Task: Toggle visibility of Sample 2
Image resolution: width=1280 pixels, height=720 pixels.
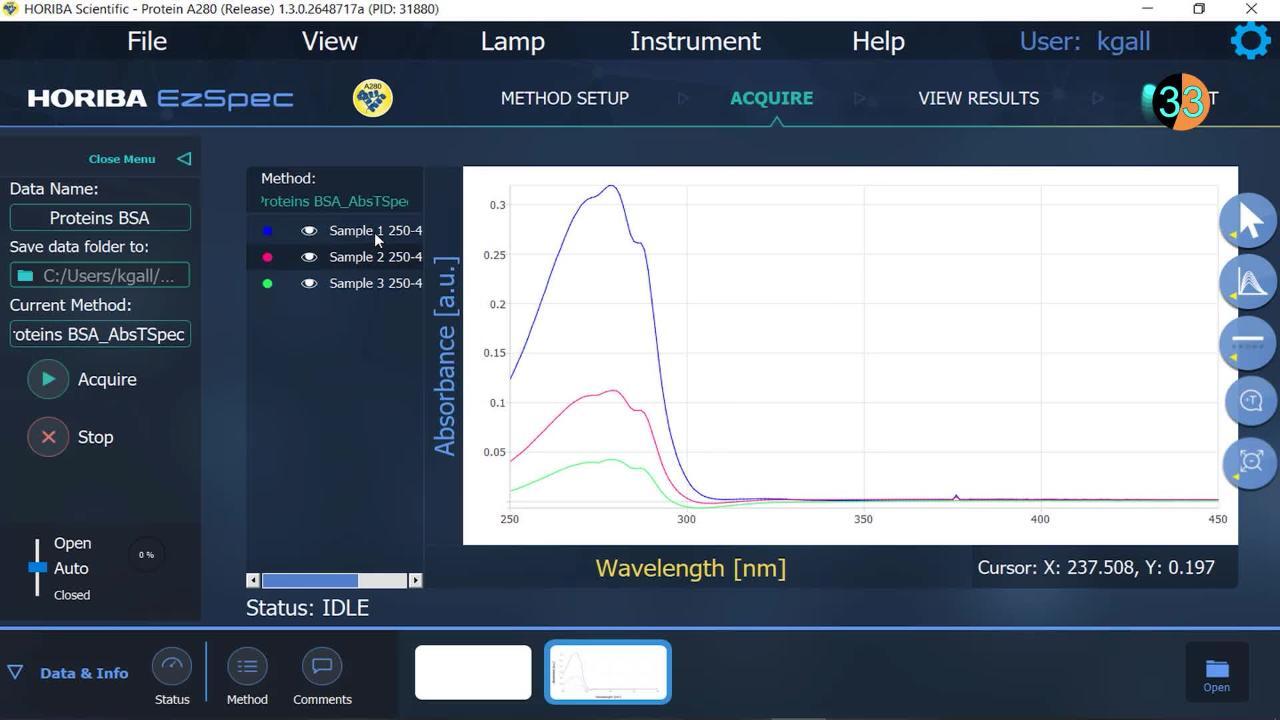Action: pyautogui.click(x=309, y=257)
